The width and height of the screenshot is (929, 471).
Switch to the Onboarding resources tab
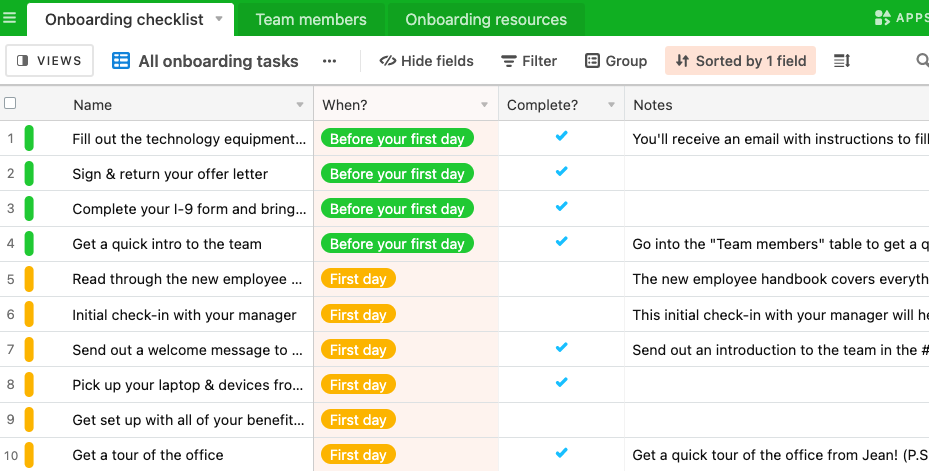click(486, 20)
